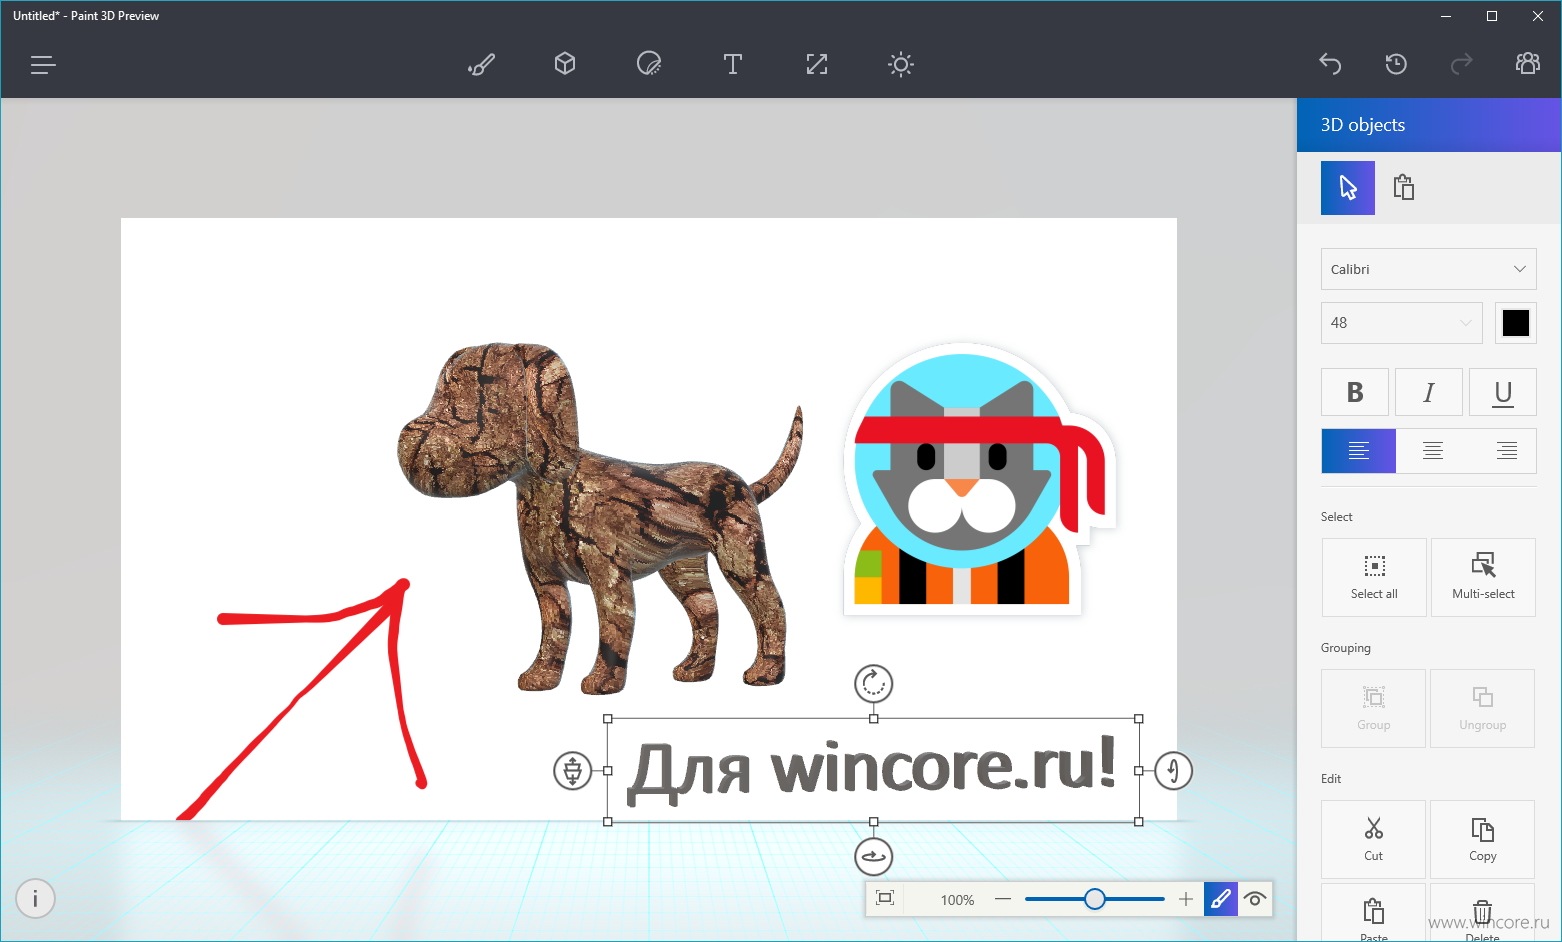Align text left

point(1358,451)
